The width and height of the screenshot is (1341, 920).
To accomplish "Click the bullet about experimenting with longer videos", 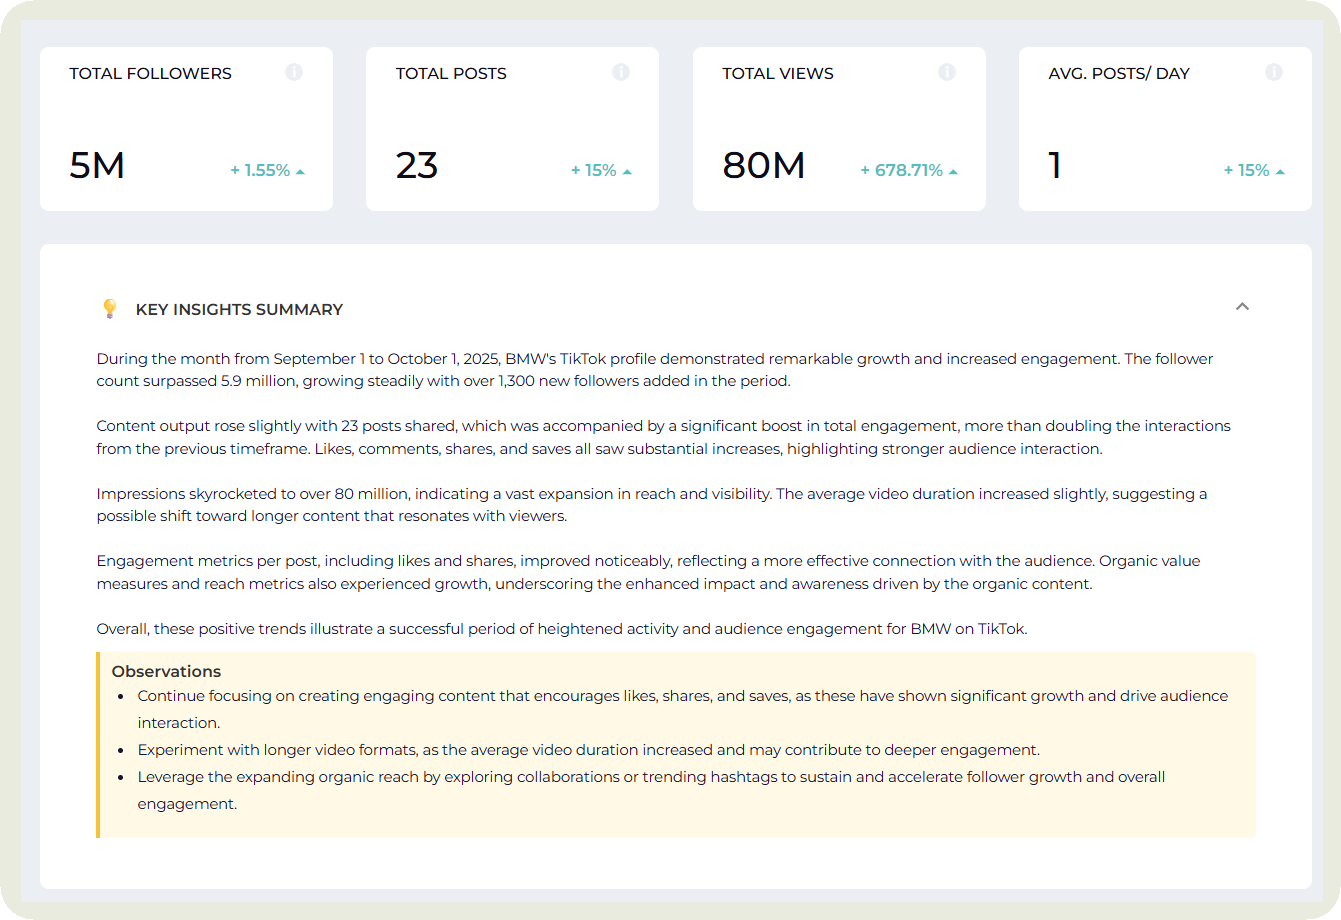I will coord(588,750).
